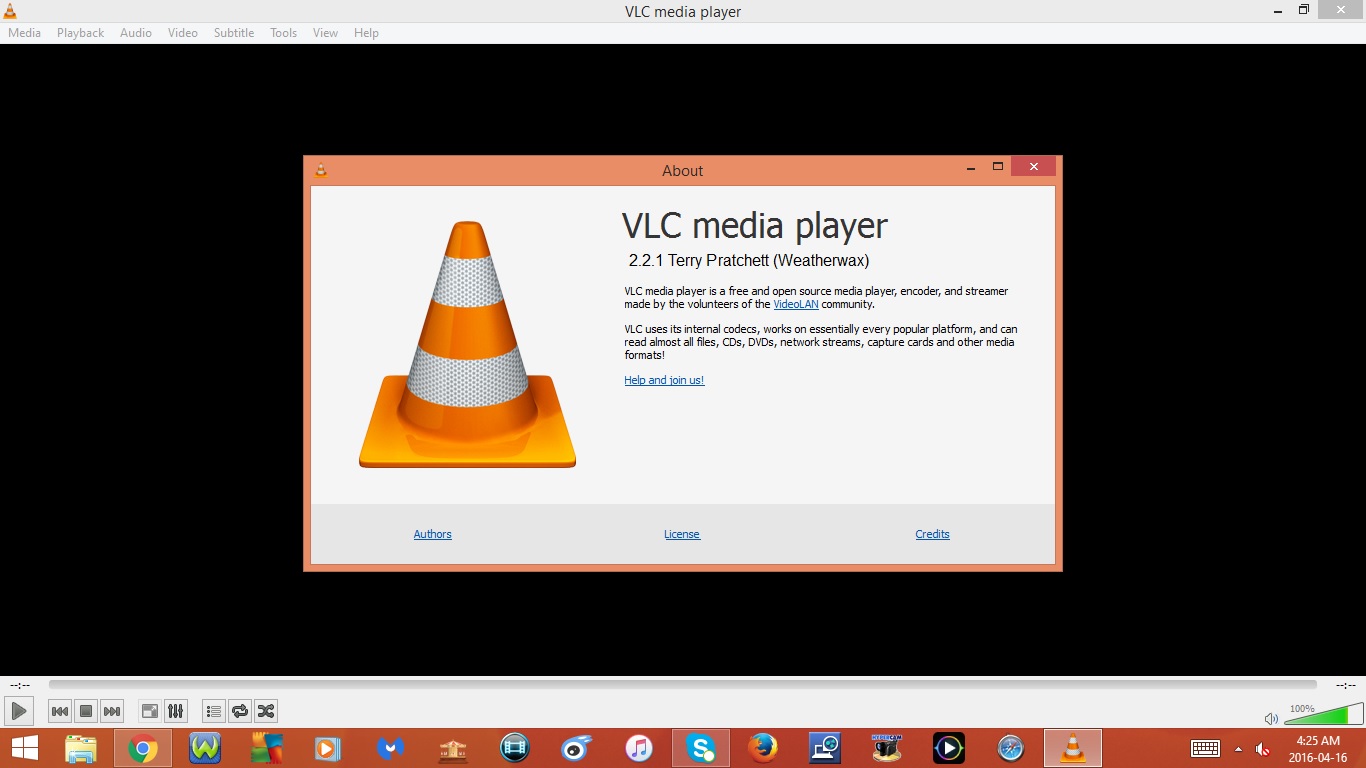Screen dimensions: 1366x768
Task: Toggle fullscreen video mode
Action: (x=150, y=711)
